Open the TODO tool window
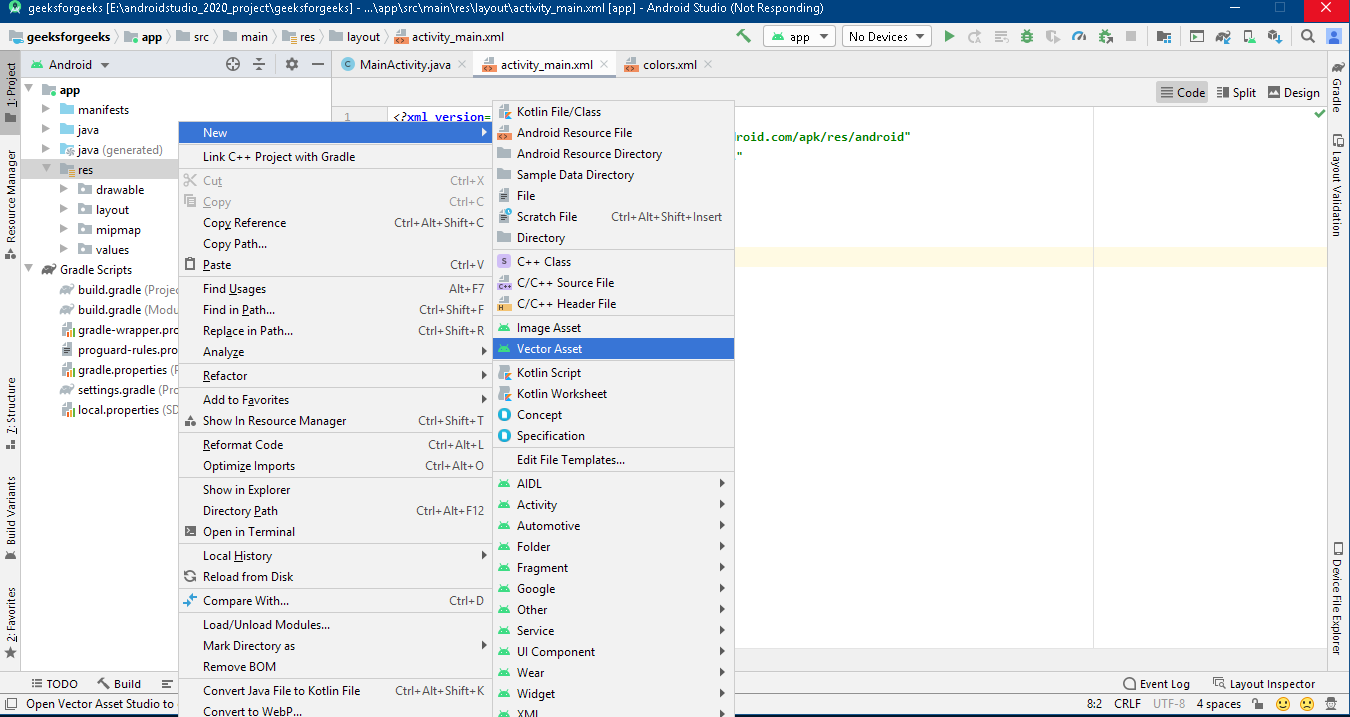1350x717 pixels. point(53,684)
